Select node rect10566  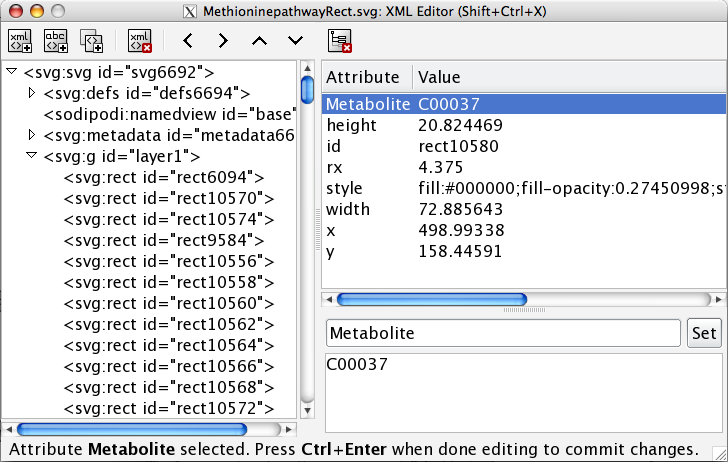169,366
